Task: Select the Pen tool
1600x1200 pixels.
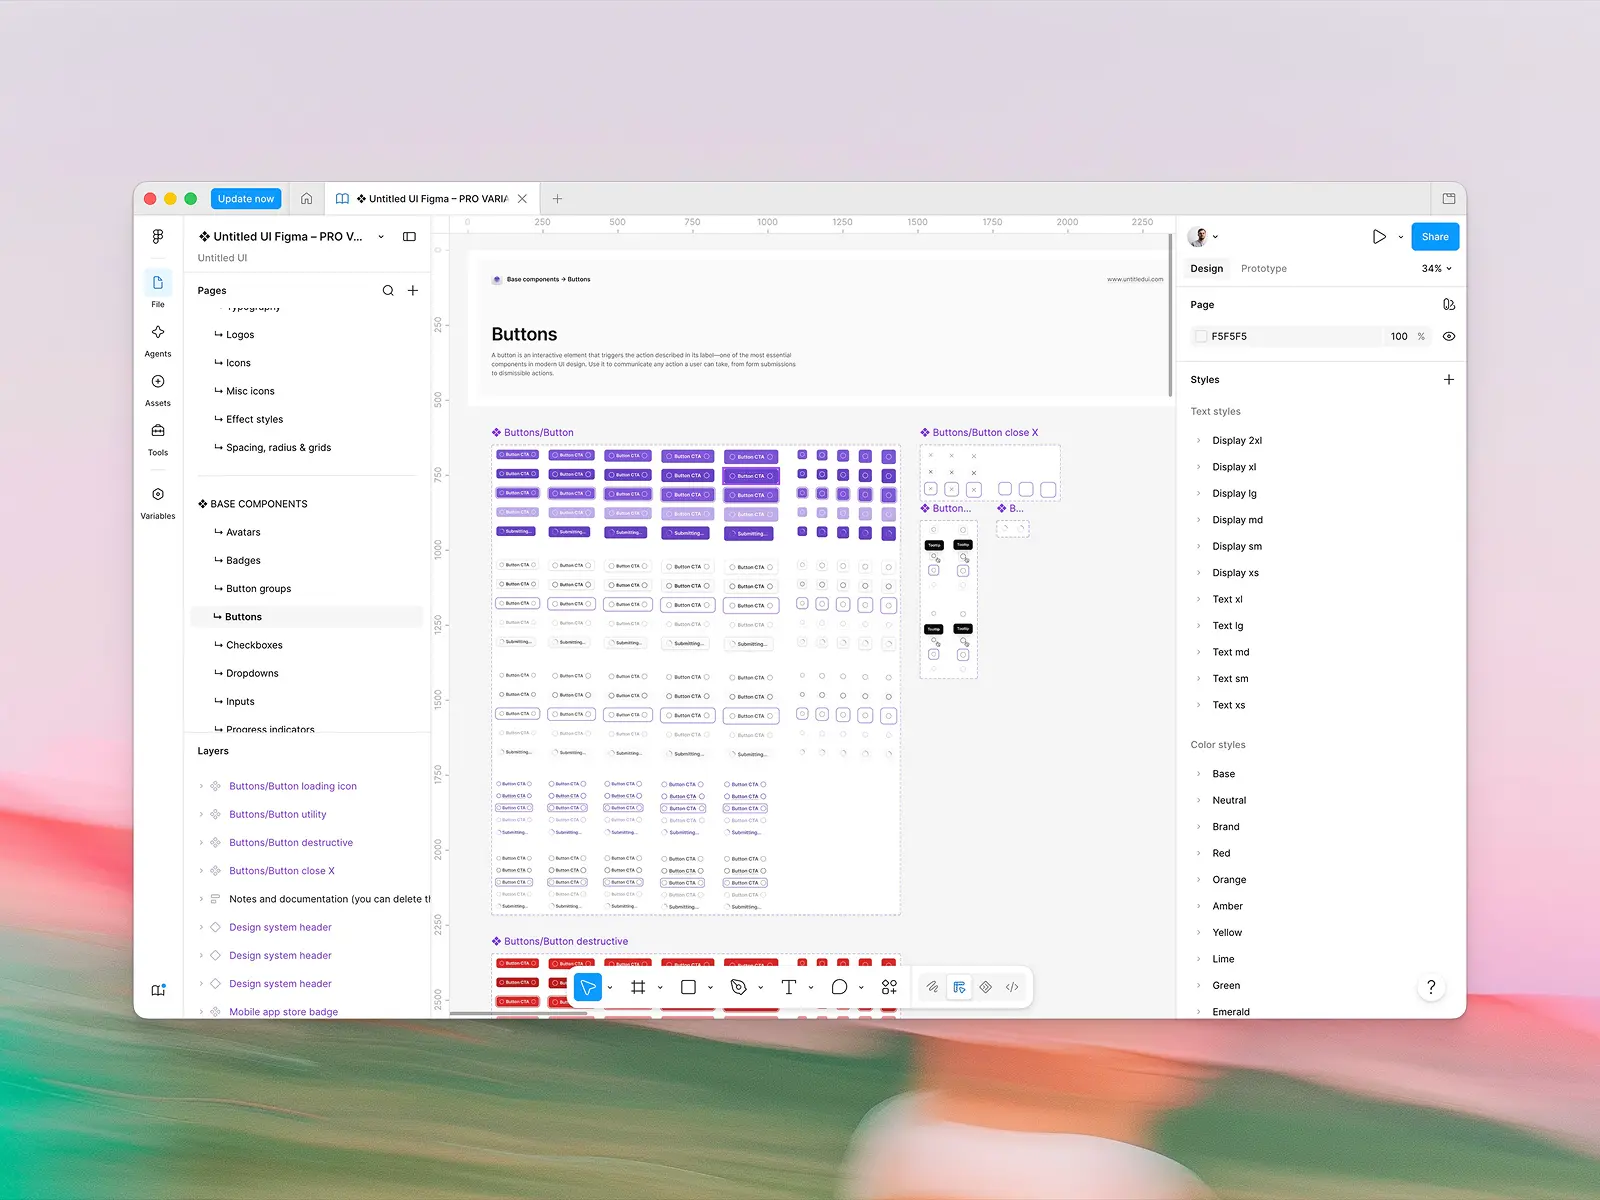Action: tap(738, 987)
